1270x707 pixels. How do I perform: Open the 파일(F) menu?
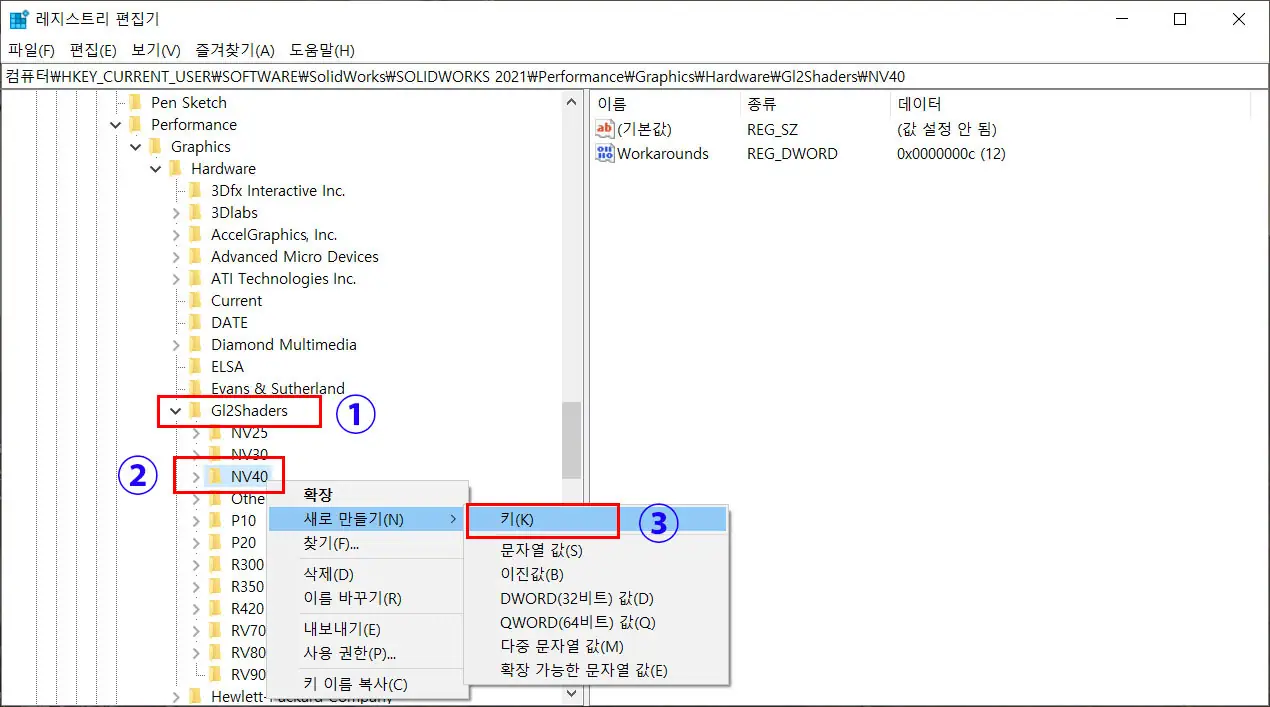point(32,50)
